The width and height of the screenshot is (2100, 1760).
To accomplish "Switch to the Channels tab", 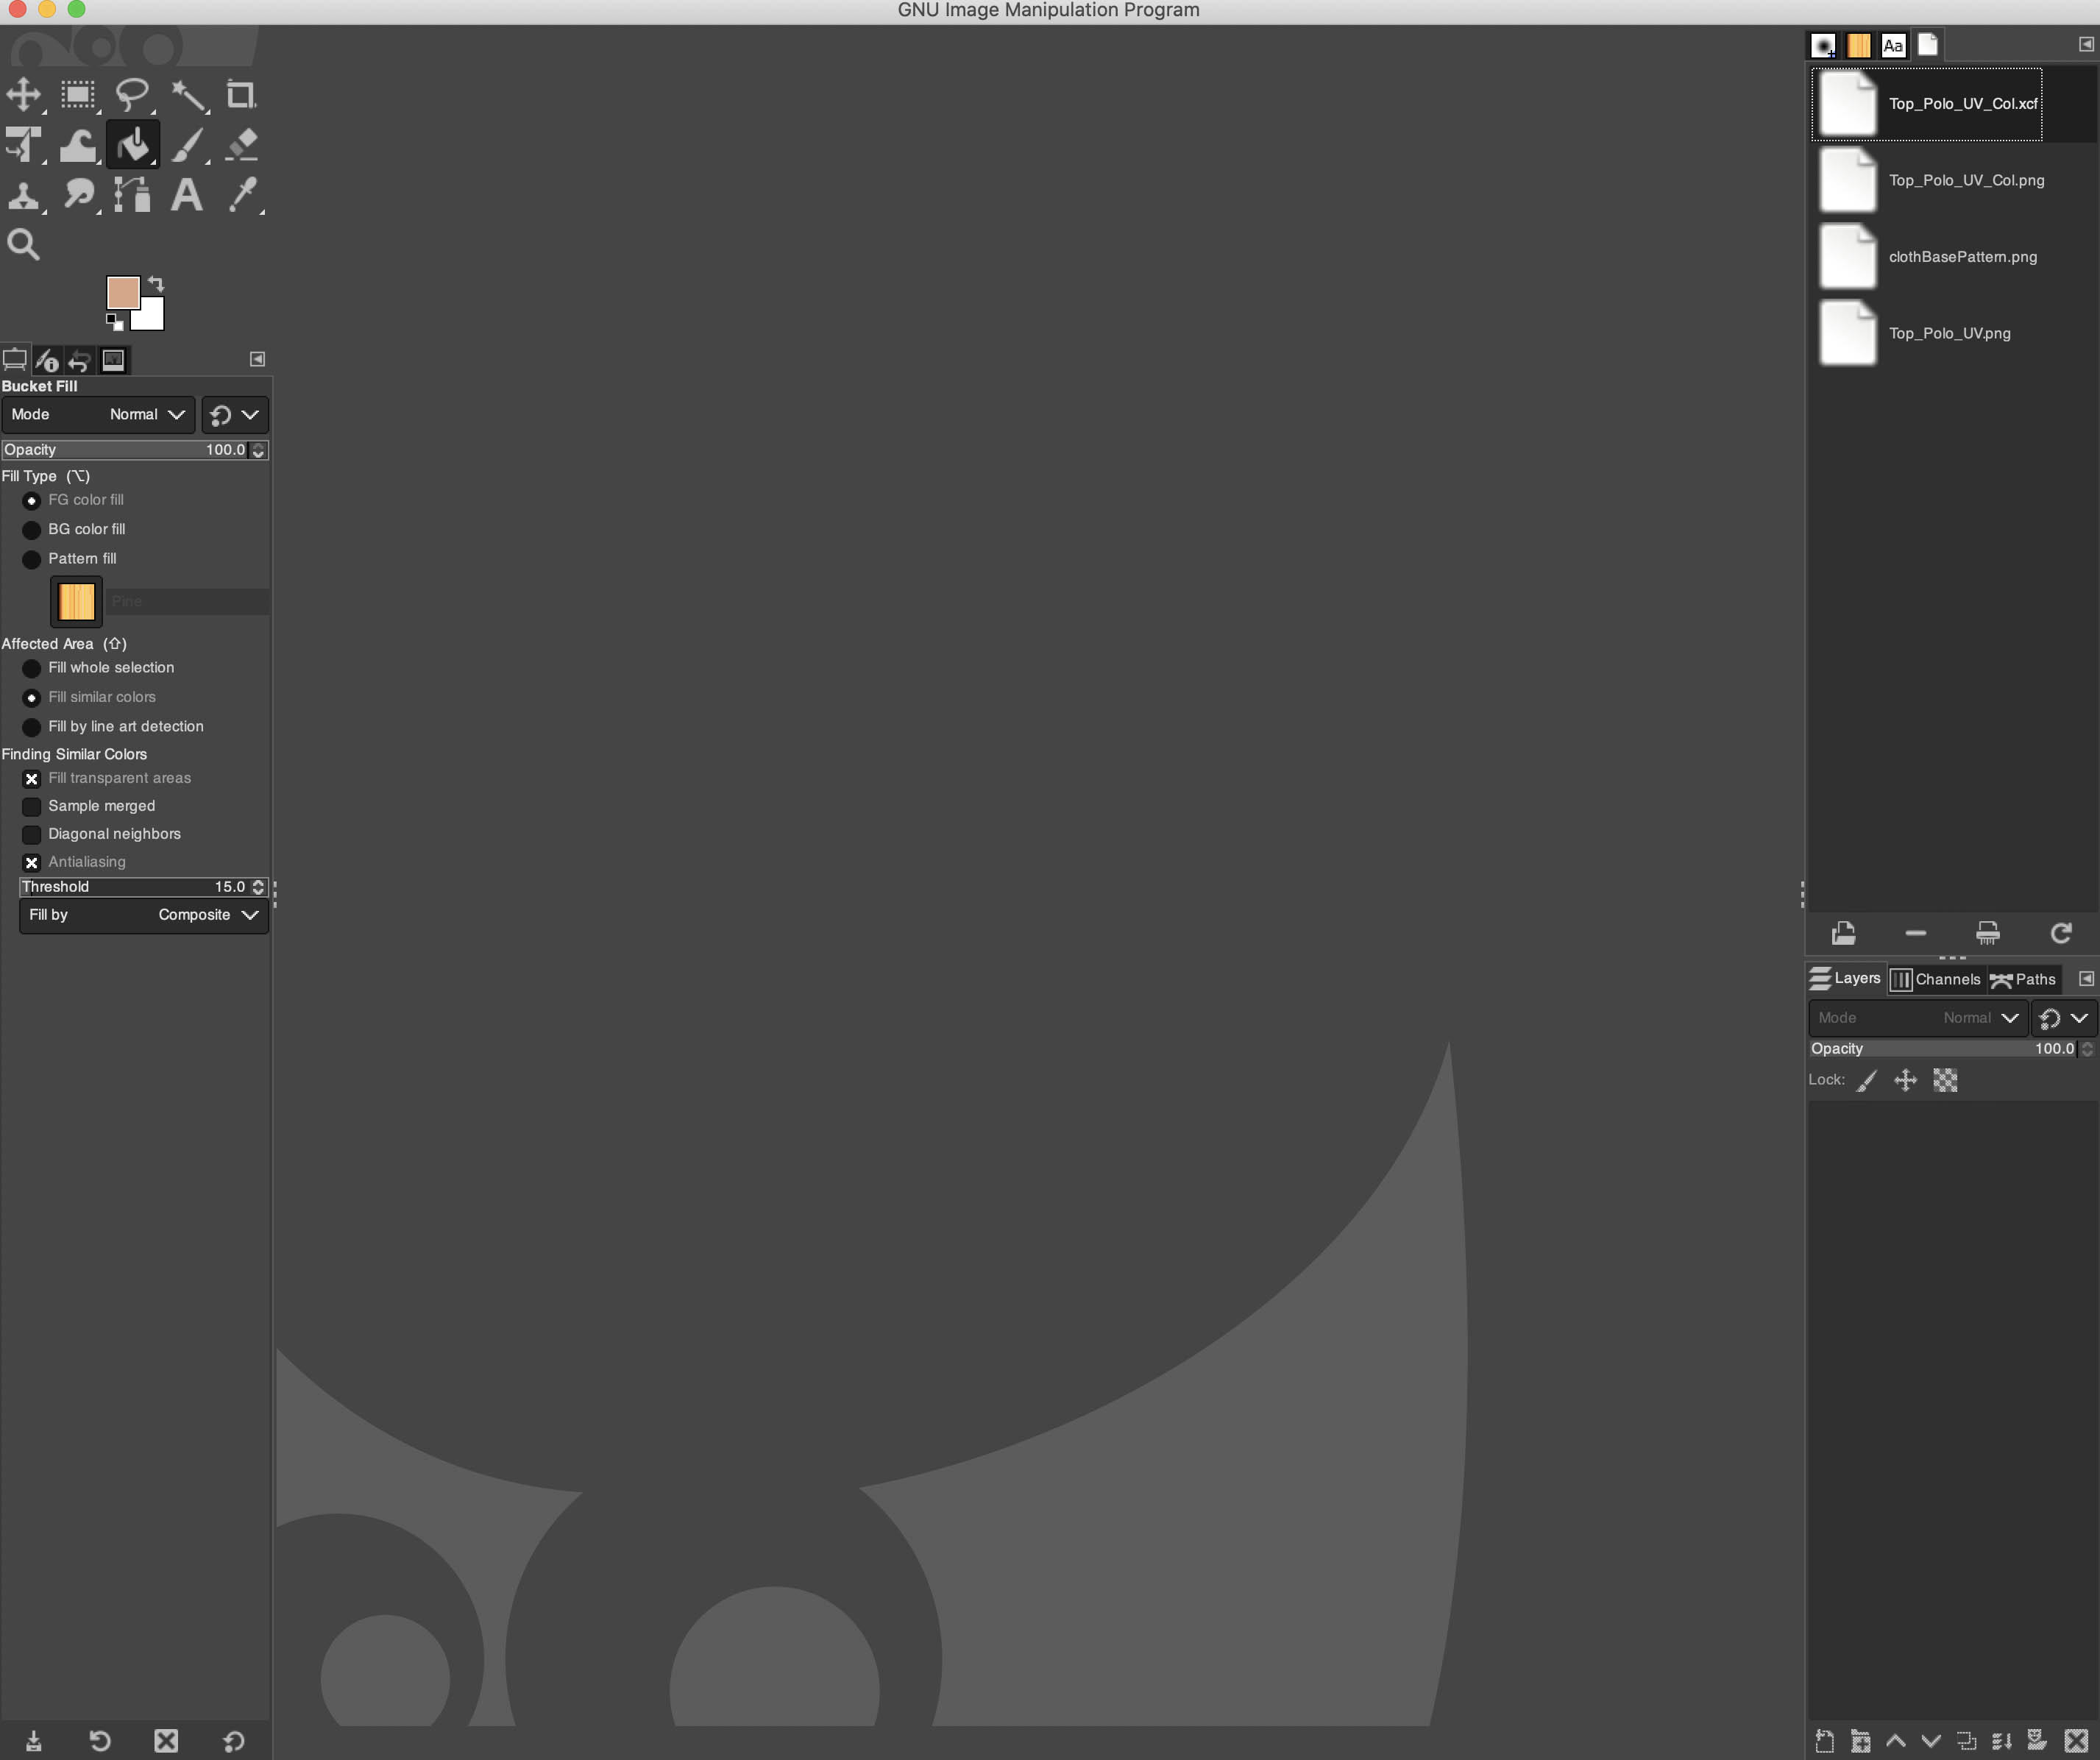I will pyautogui.click(x=1935, y=980).
